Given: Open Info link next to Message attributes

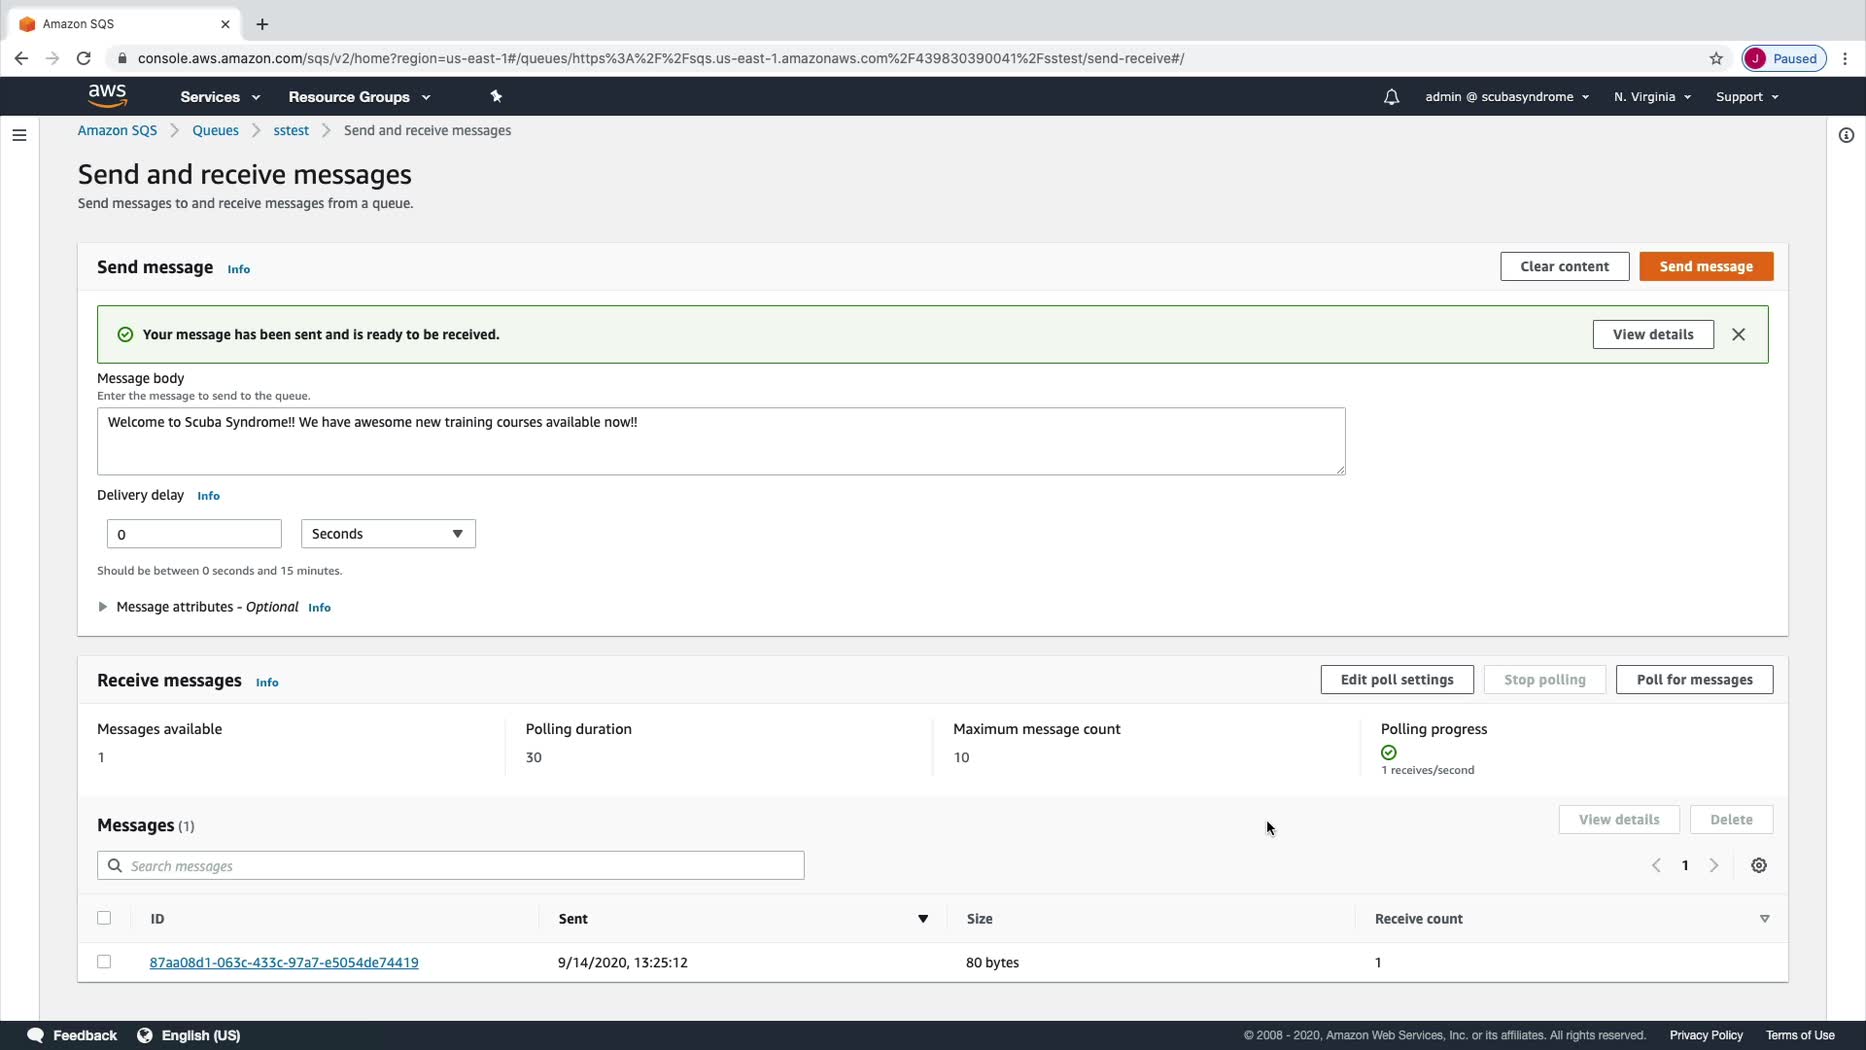Looking at the screenshot, I should (x=319, y=608).
